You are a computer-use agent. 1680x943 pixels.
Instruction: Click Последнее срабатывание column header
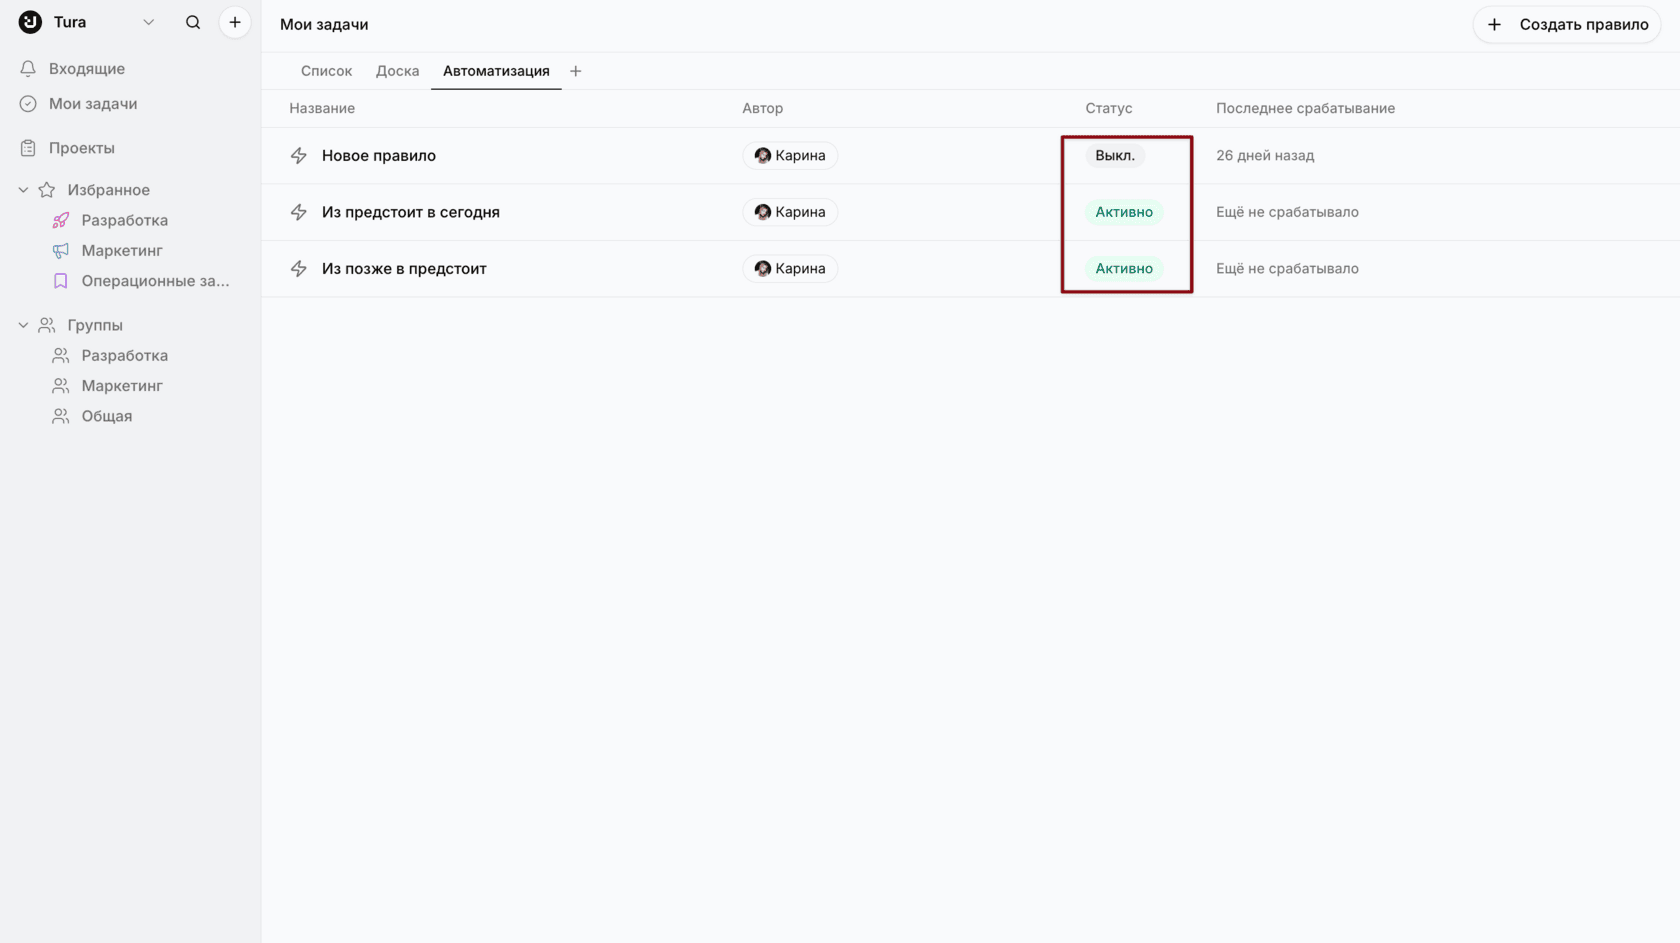pyautogui.click(x=1305, y=108)
